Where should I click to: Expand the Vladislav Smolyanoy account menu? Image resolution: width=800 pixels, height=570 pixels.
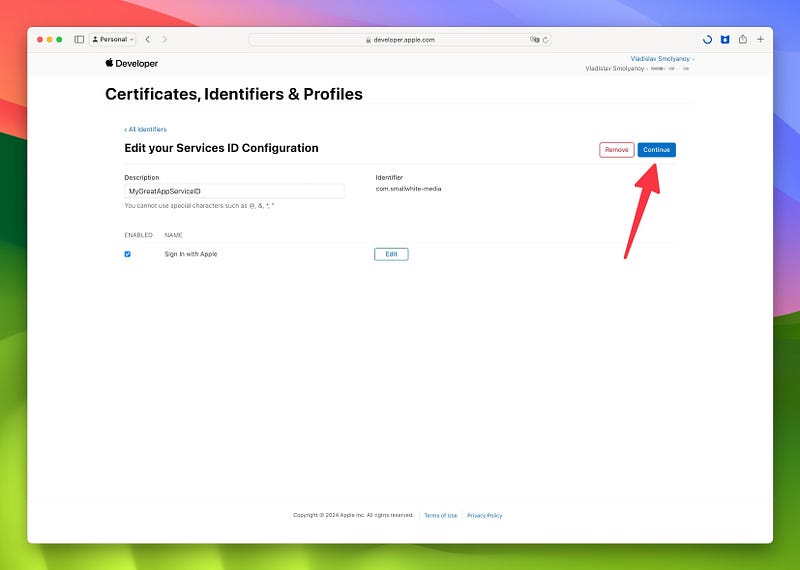click(662, 59)
